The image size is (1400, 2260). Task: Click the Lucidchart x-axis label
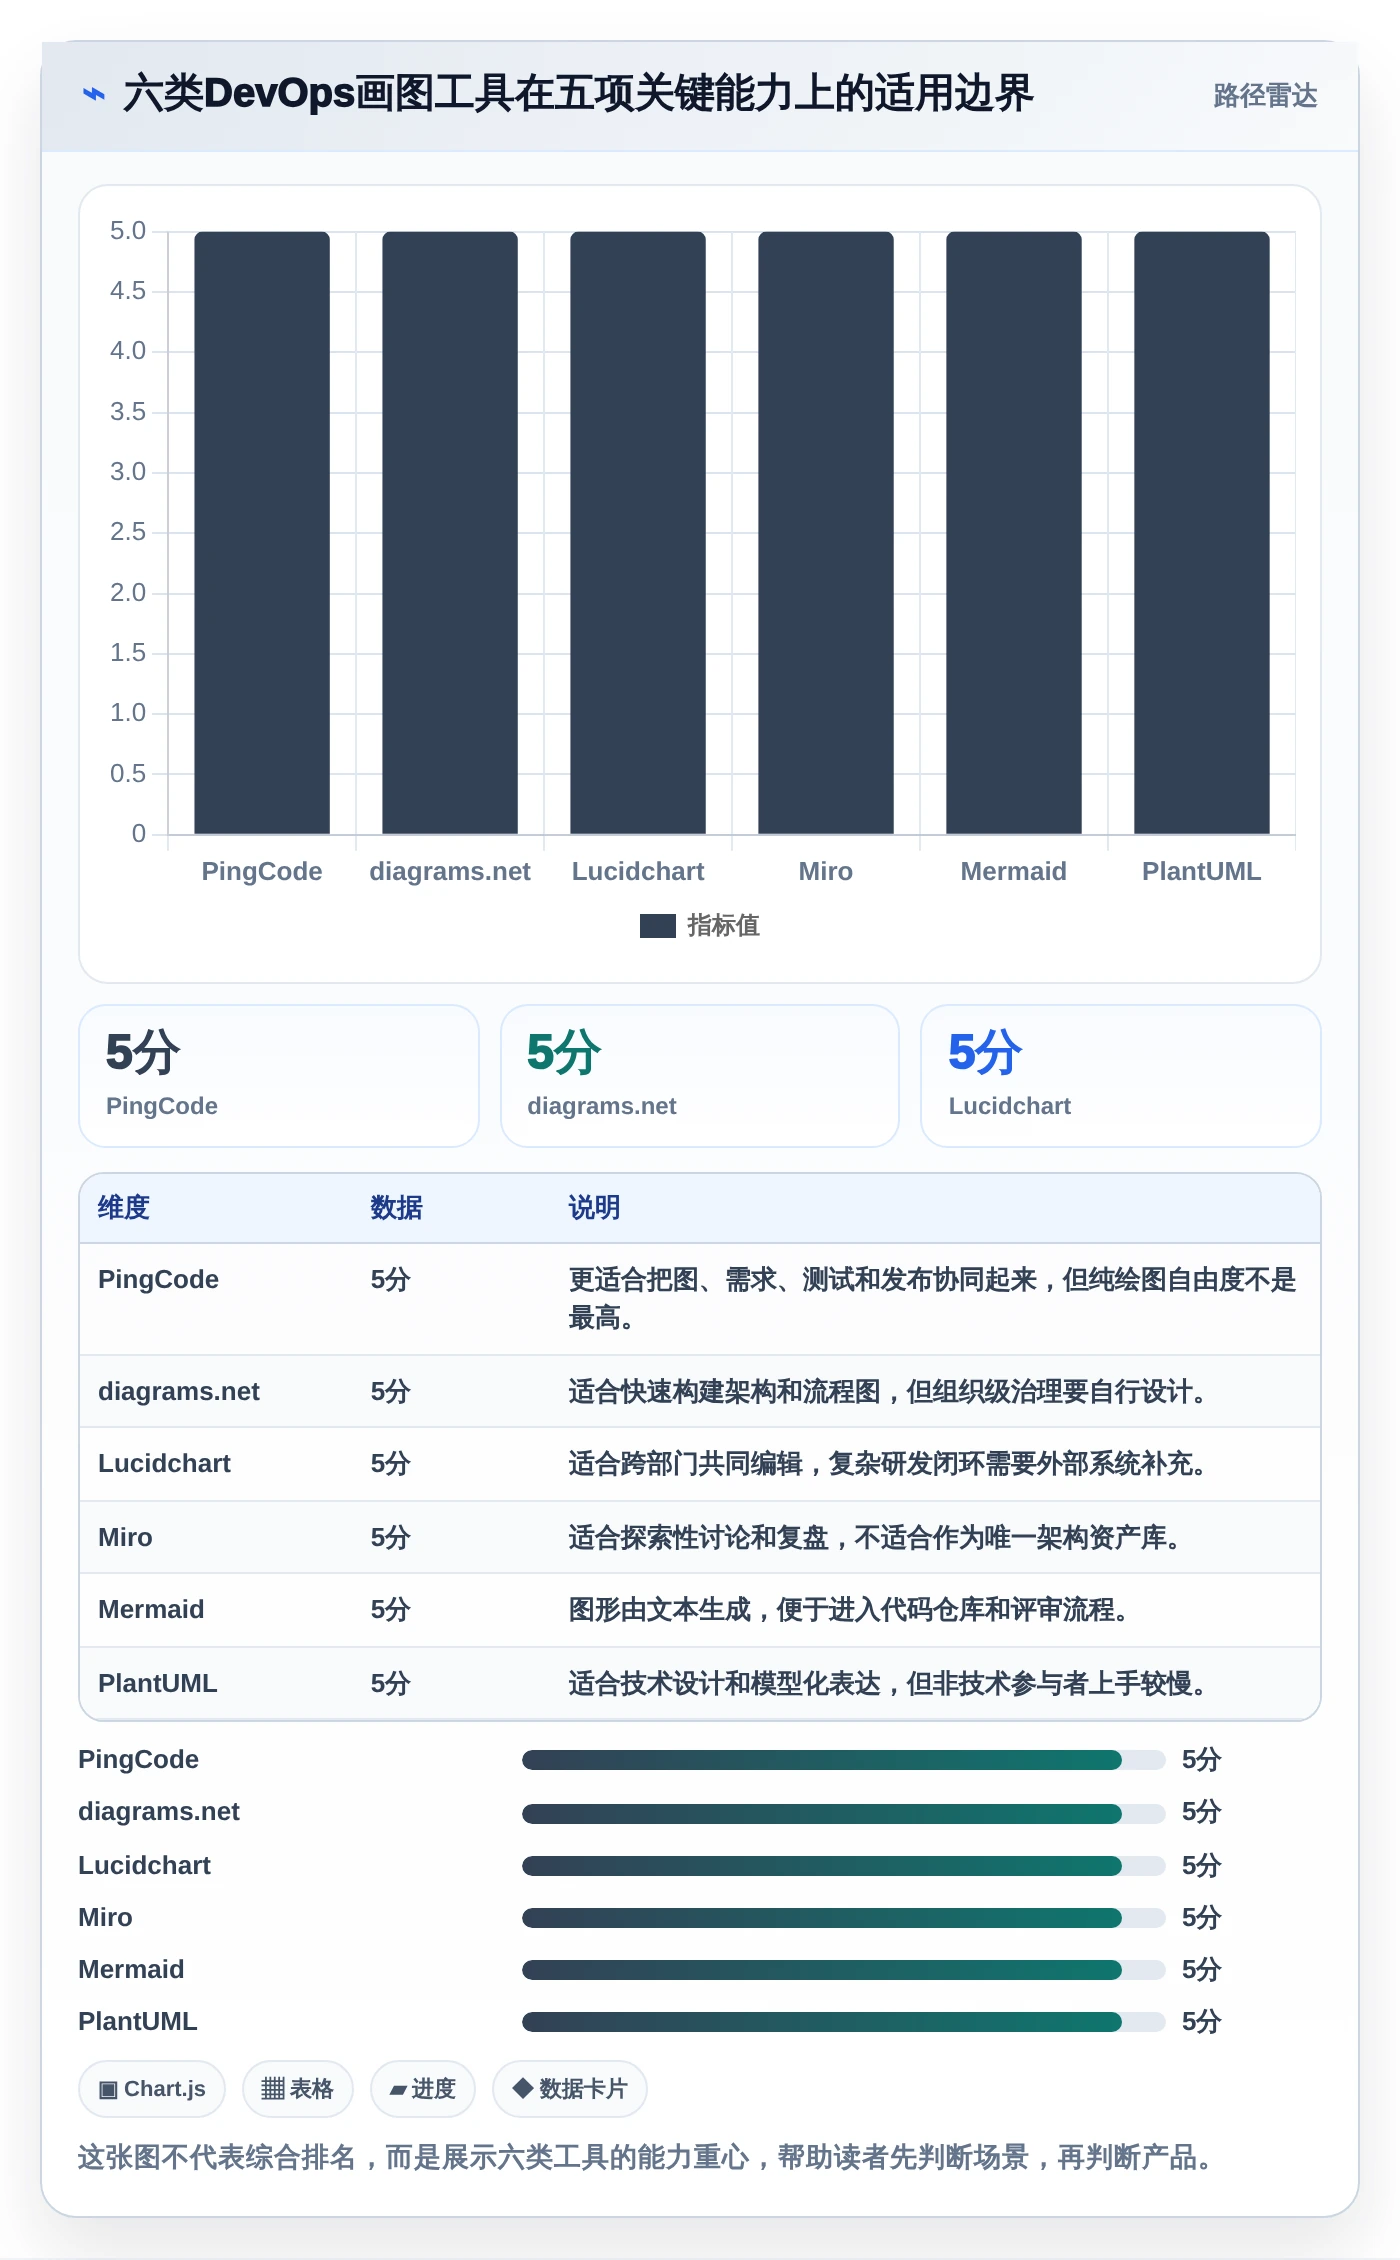[638, 871]
